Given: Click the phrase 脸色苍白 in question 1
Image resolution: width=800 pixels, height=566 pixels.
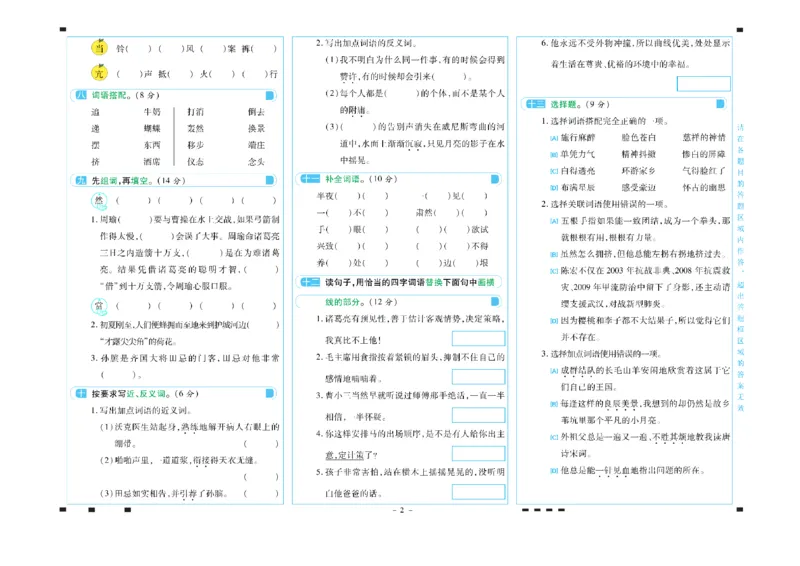Looking at the screenshot, I should pos(639,138).
